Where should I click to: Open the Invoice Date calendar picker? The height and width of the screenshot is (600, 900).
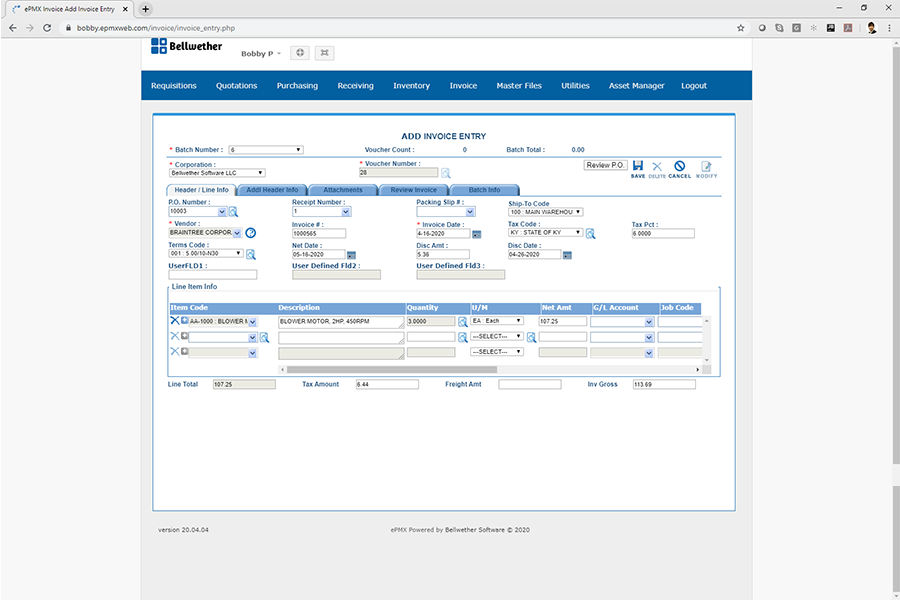click(476, 234)
